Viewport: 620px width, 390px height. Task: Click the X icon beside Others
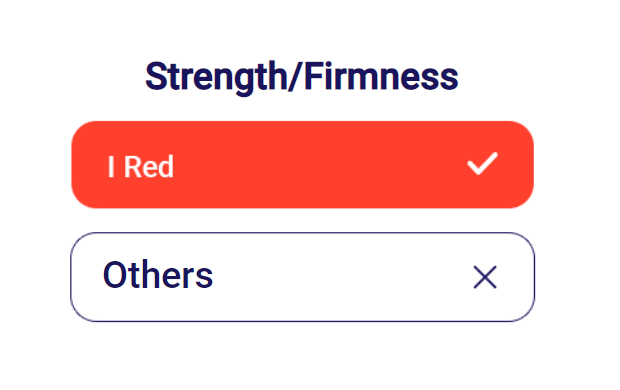[x=485, y=277]
